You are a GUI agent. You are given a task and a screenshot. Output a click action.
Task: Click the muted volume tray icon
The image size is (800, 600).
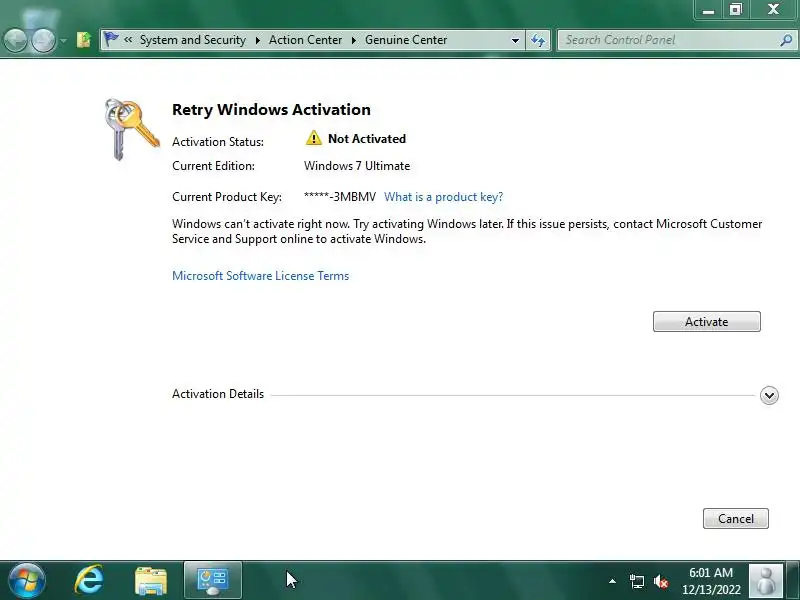661,581
